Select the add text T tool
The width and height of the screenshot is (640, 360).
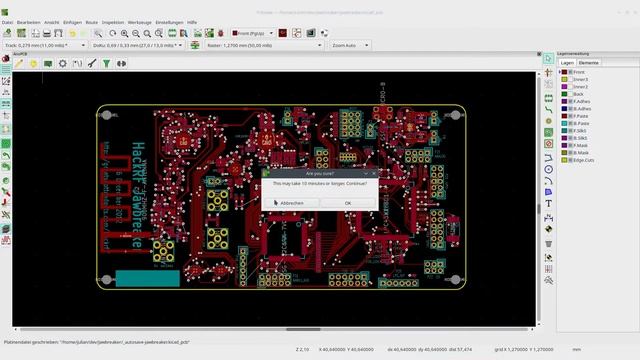coord(549,203)
